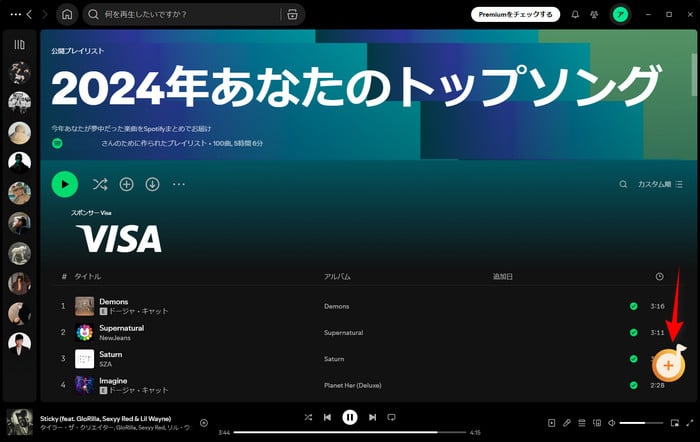Image resolution: width=700 pixels, height=442 pixels.
Task: Show the lyrics microphone view
Action: (x=567, y=423)
